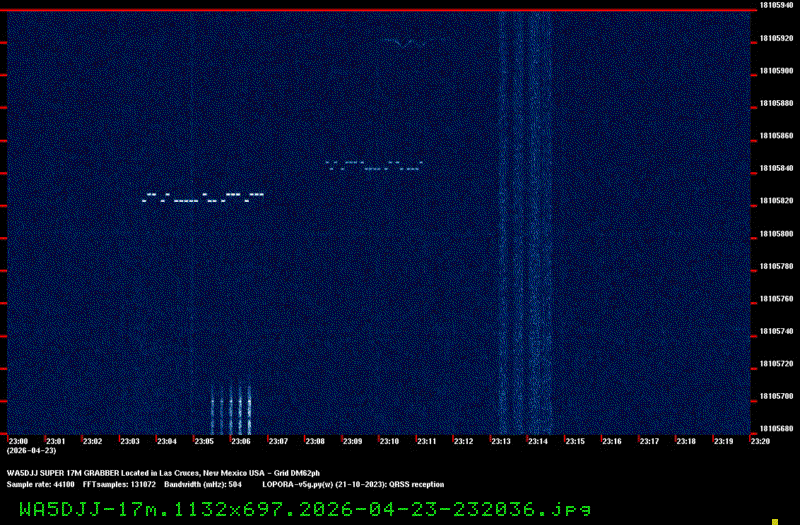Select the 23:11 time label
Image resolution: width=800 pixels, height=525 pixels.
point(427,441)
